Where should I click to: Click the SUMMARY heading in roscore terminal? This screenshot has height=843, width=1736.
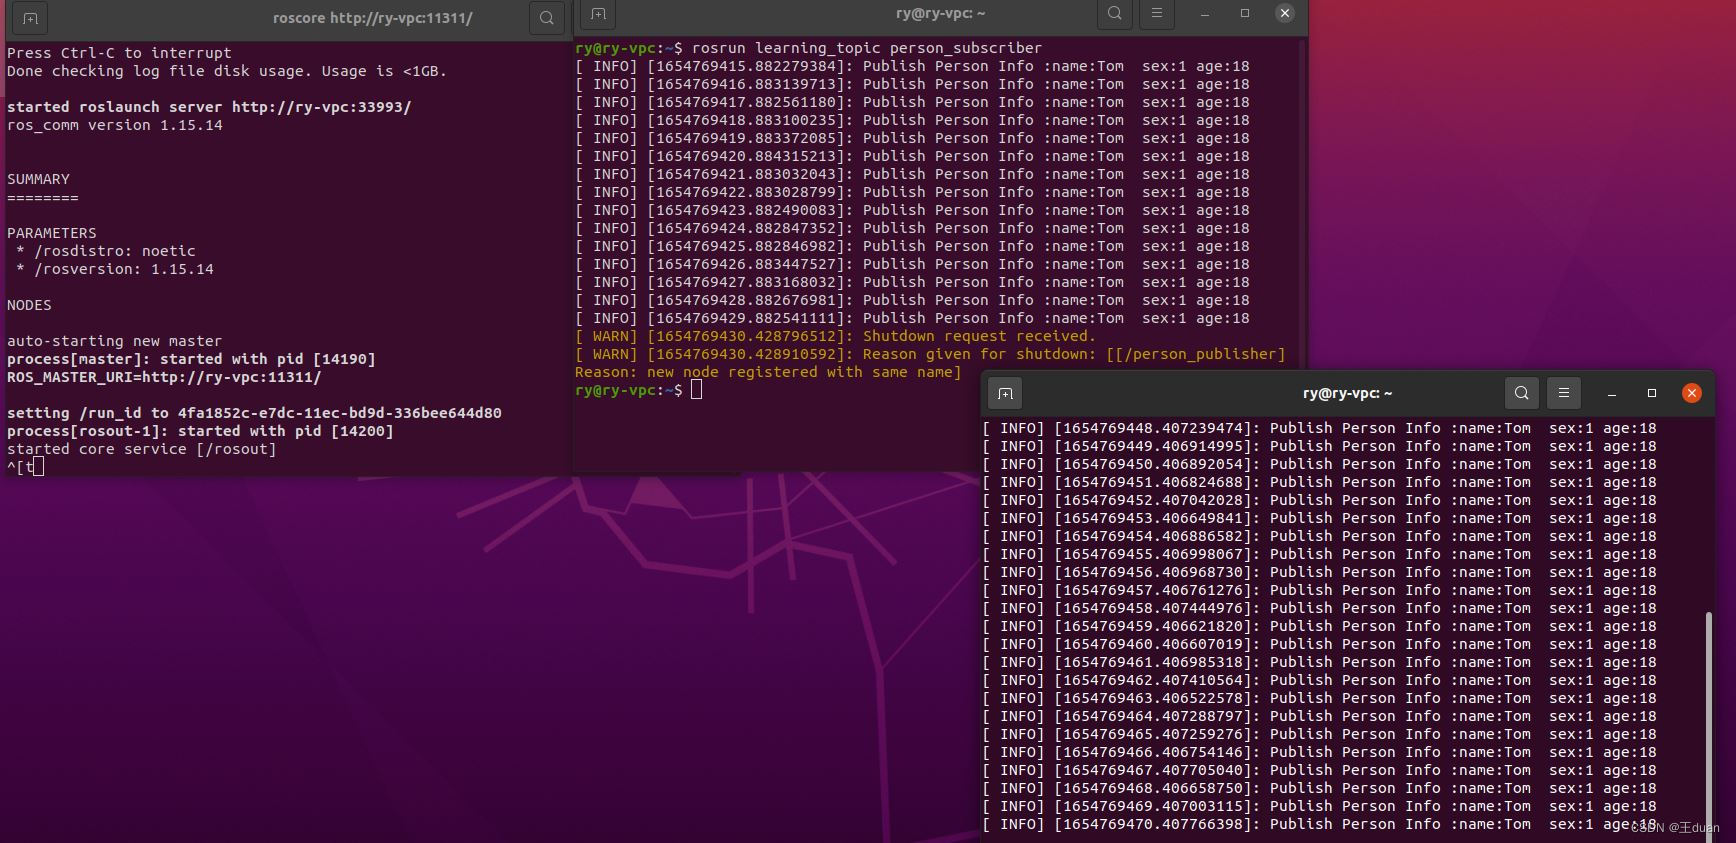pos(38,179)
